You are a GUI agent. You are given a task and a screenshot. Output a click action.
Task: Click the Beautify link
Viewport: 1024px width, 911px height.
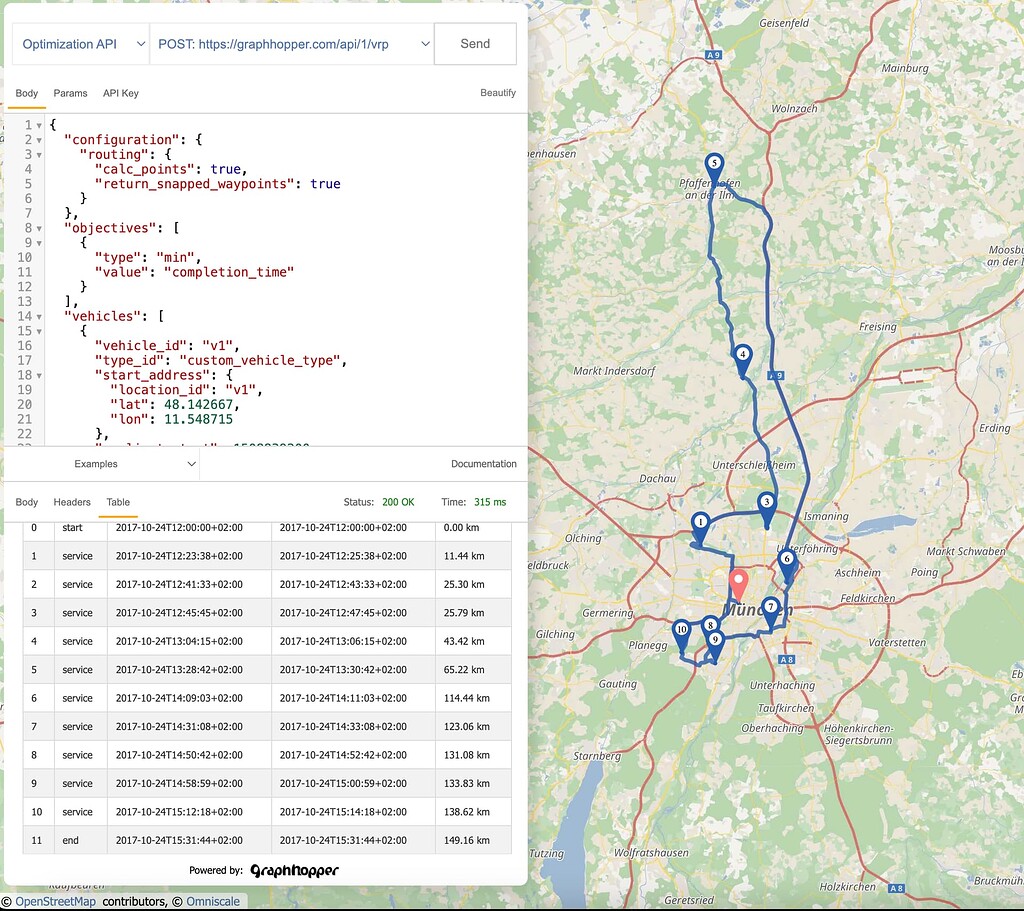pos(500,93)
